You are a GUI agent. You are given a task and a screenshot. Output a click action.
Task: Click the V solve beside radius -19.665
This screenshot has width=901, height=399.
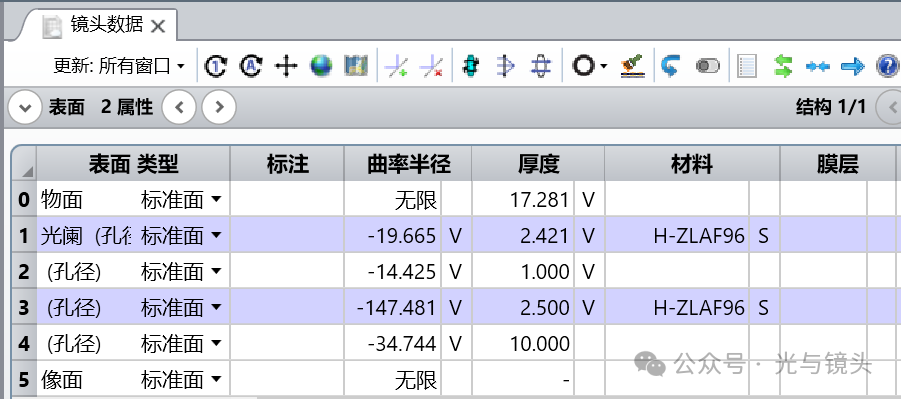455,236
